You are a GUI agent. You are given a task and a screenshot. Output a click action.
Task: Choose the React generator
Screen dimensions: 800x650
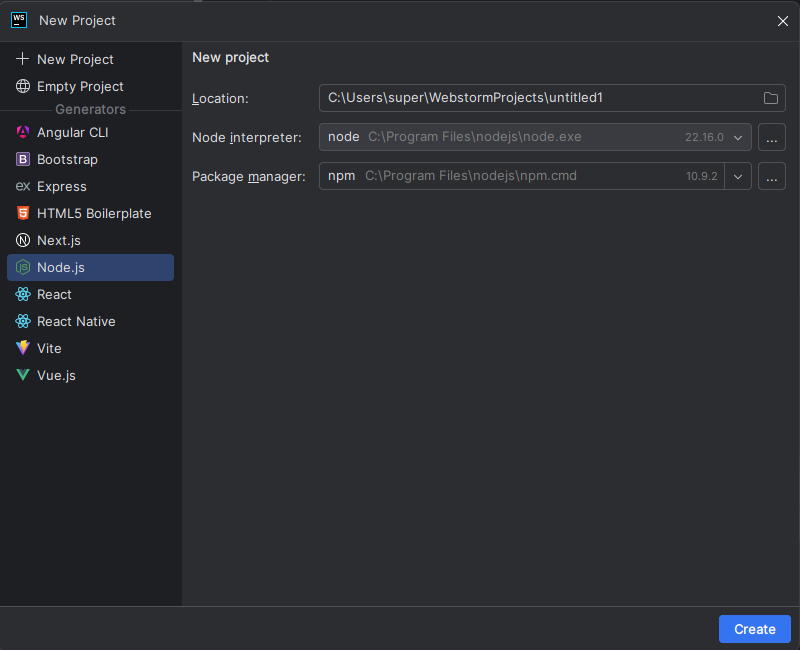tap(91, 294)
